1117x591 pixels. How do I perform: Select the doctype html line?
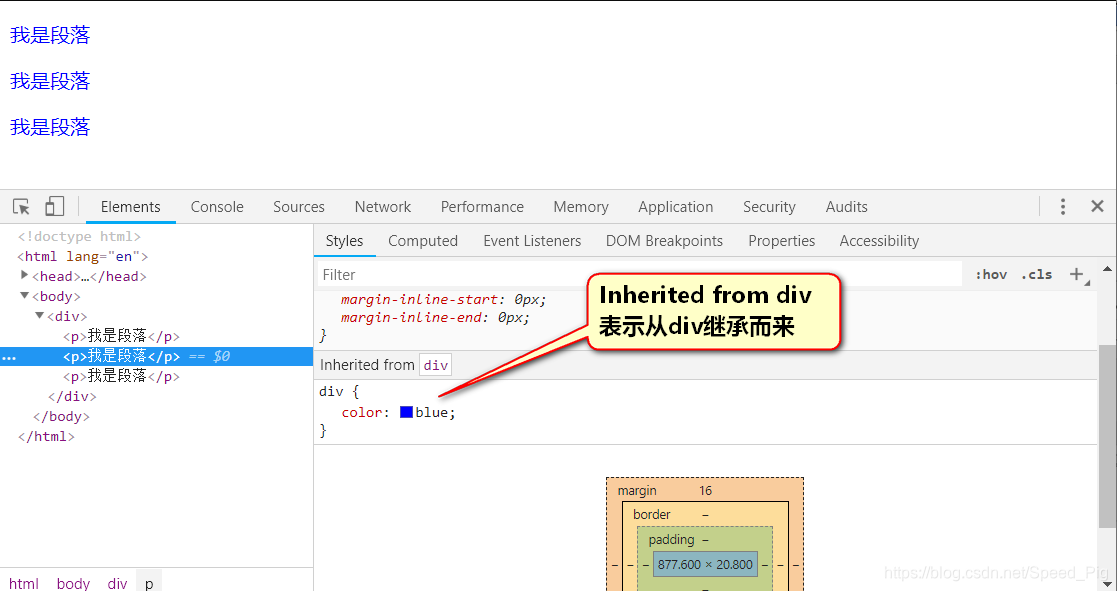[x=79, y=236]
